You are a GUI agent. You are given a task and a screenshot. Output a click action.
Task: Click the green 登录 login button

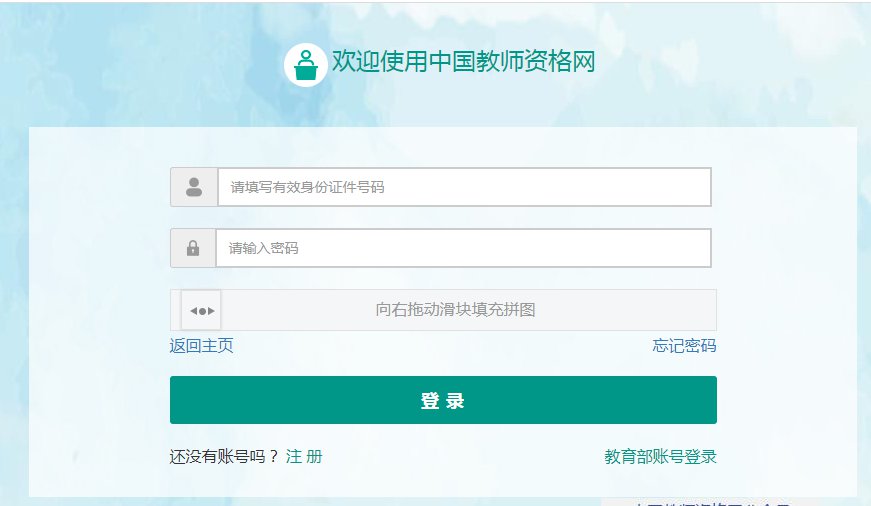[443, 400]
